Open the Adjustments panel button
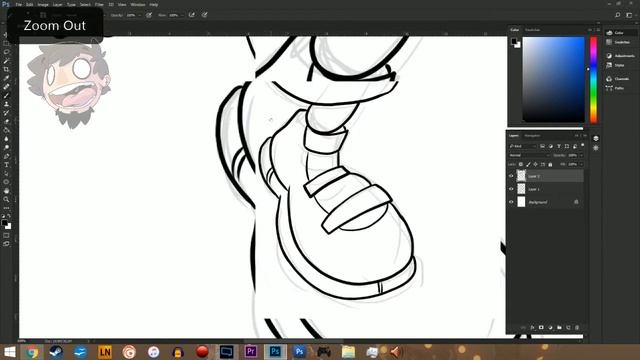 [619, 56]
